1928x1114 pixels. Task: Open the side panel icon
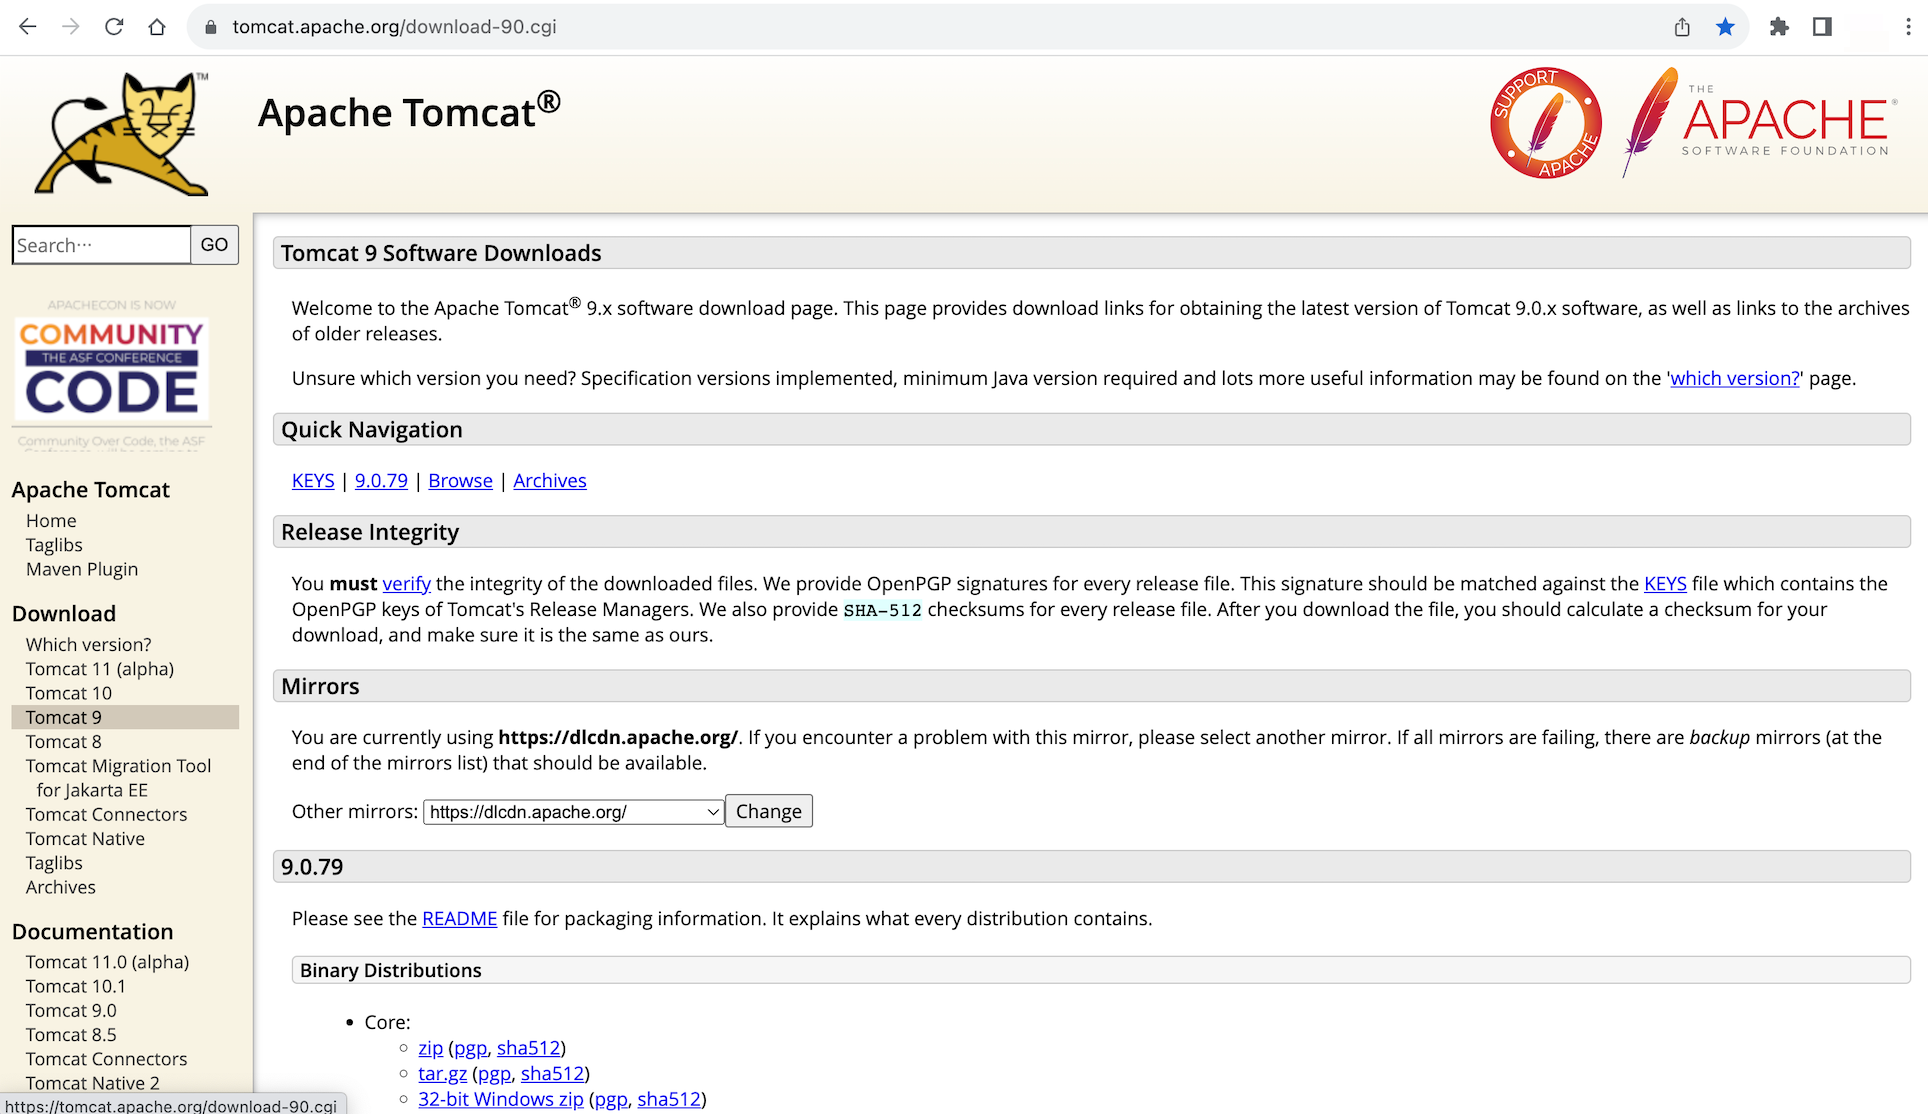click(1822, 27)
